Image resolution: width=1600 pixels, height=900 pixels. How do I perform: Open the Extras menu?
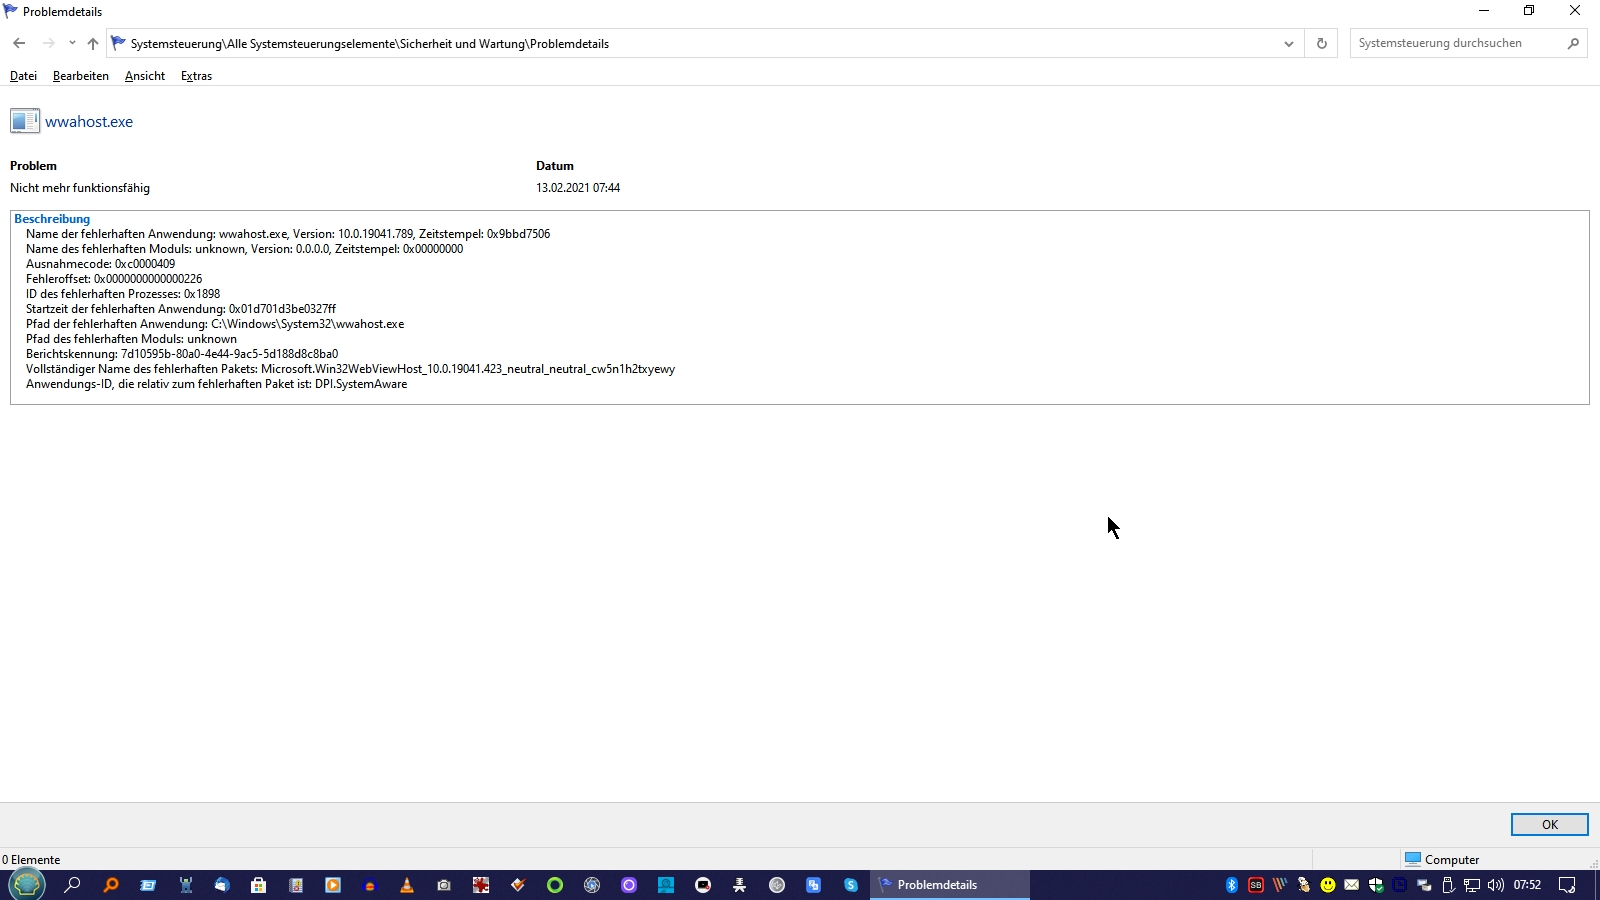point(196,76)
